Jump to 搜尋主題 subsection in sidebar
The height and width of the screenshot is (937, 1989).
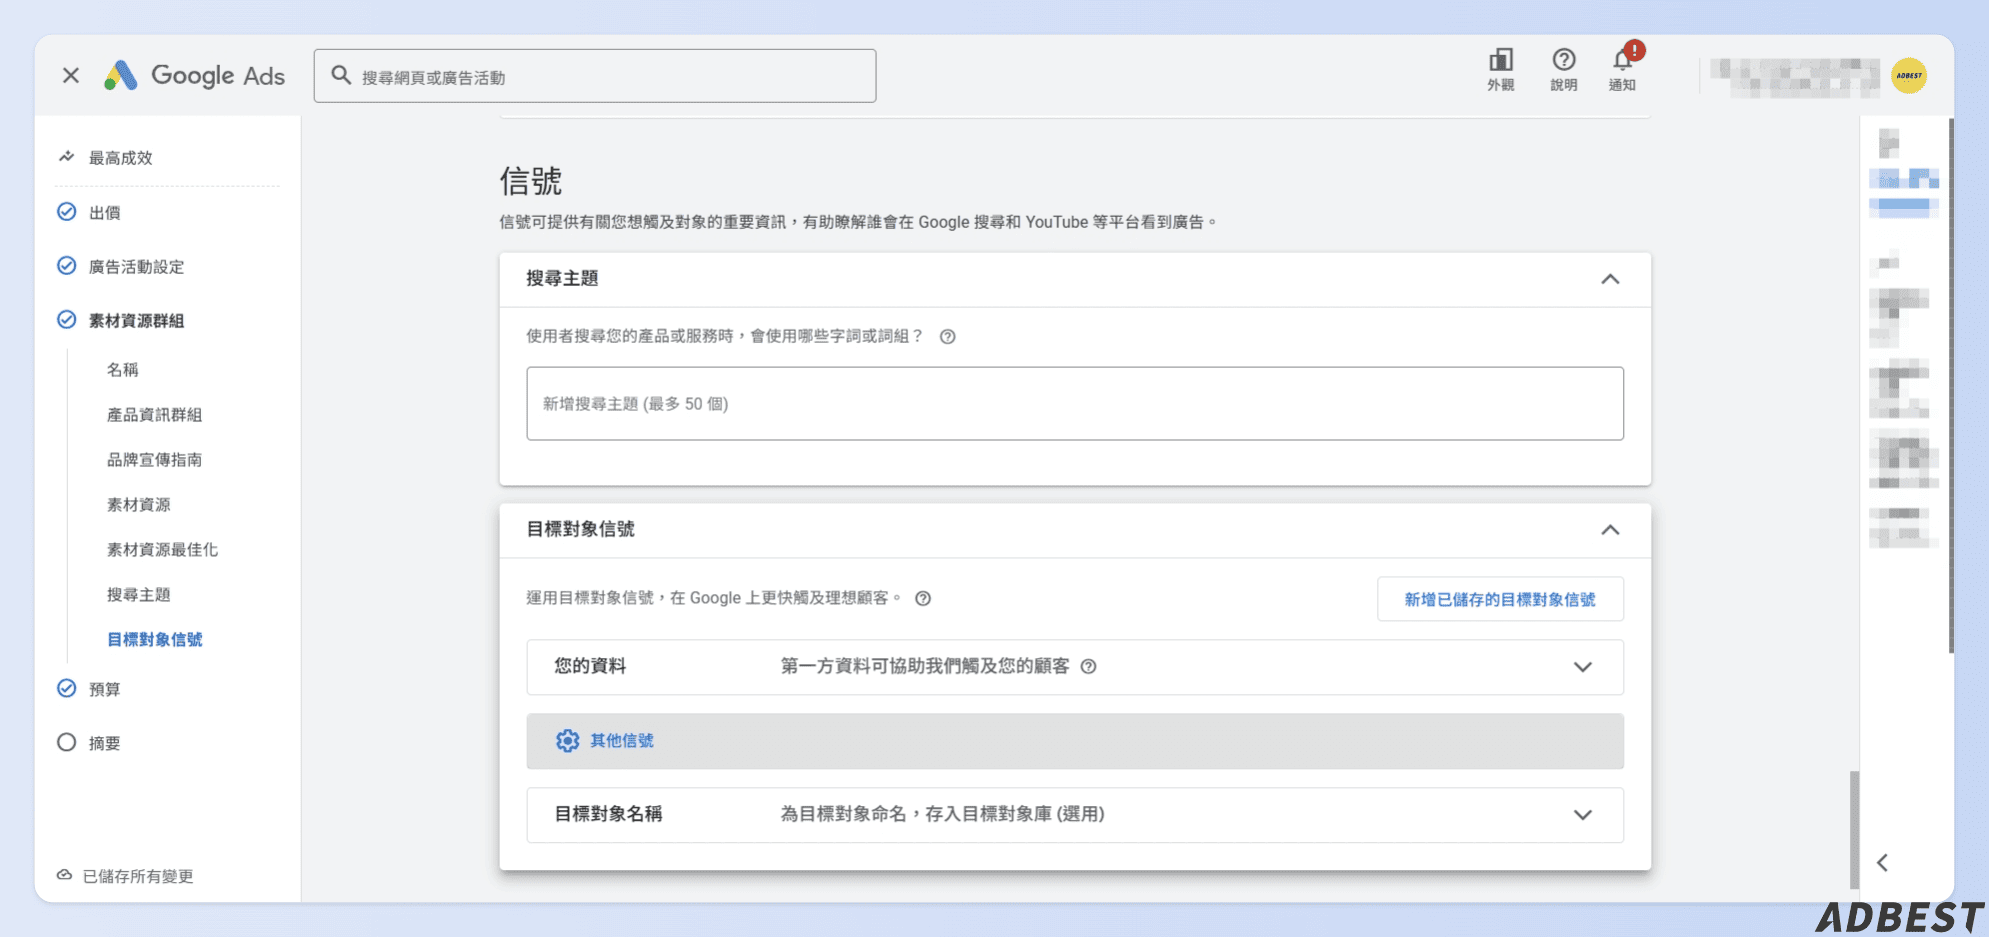click(x=139, y=595)
